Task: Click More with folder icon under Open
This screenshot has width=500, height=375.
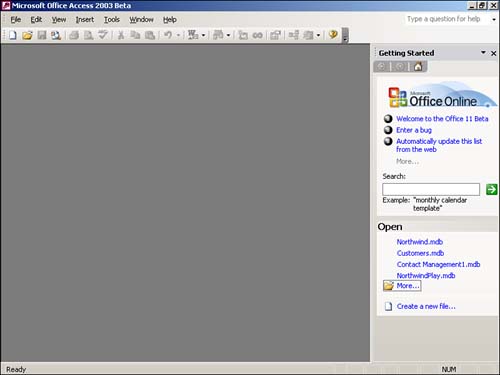Action: (402, 286)
